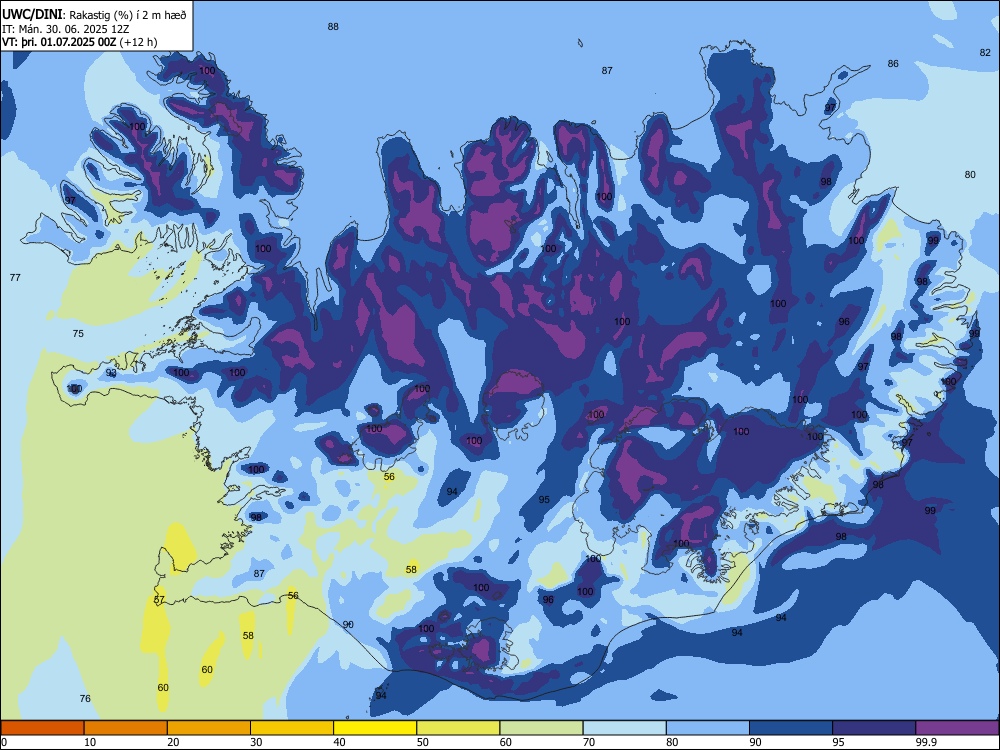Click the title text 'UWC/DINI: Rakastig (%) í 2 m hæð'

click(x=94, y=15)
